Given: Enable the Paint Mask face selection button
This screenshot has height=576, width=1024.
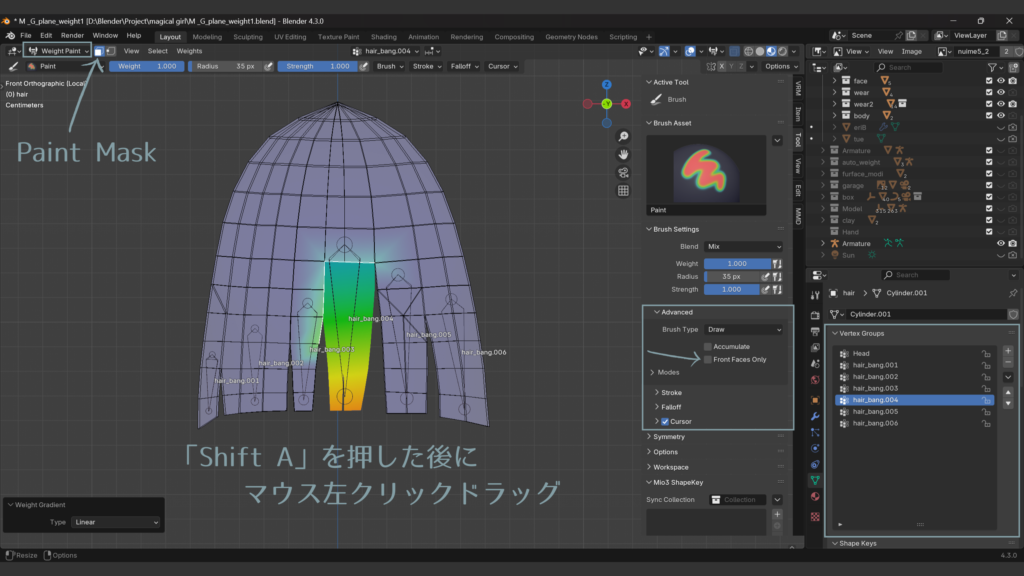Looking at the screenshot, I should tap(99, 51).
